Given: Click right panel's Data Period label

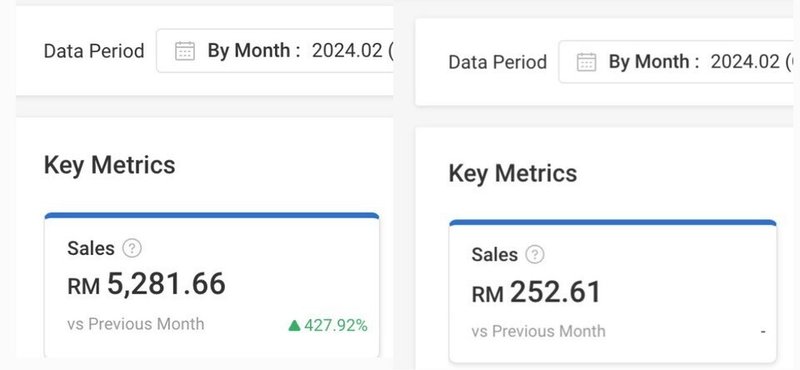Looking at the screenshot, I should (x=497, y=62).
